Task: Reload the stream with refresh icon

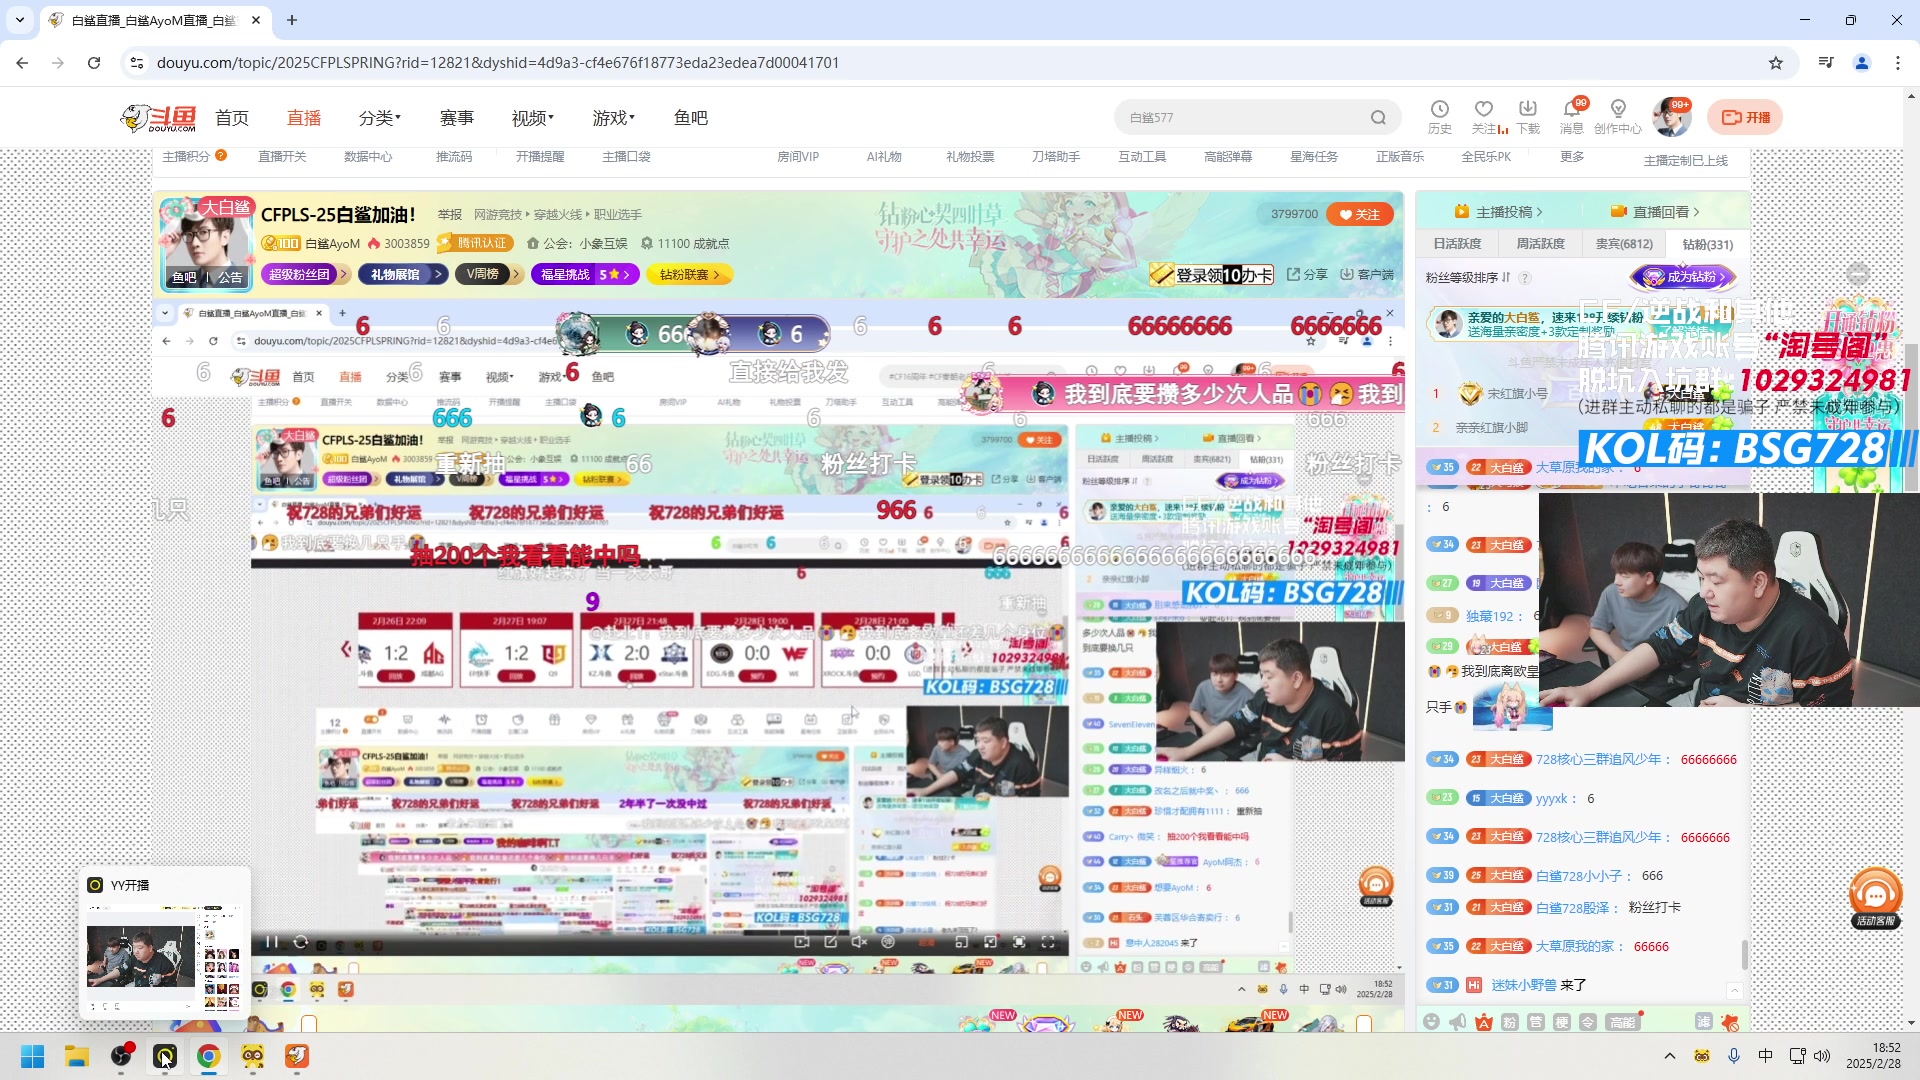Action: [300, 942]
